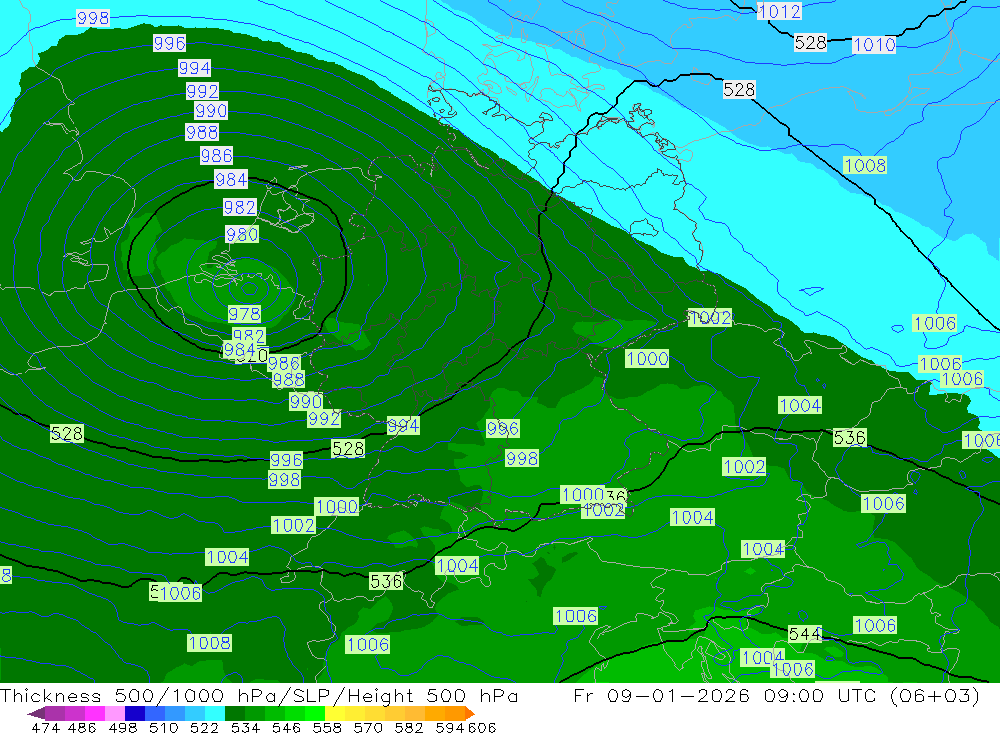The width and height of the screenshot is (1000, 733).
Task: Click the purple arrow at legend start
Action: [36, 713]
